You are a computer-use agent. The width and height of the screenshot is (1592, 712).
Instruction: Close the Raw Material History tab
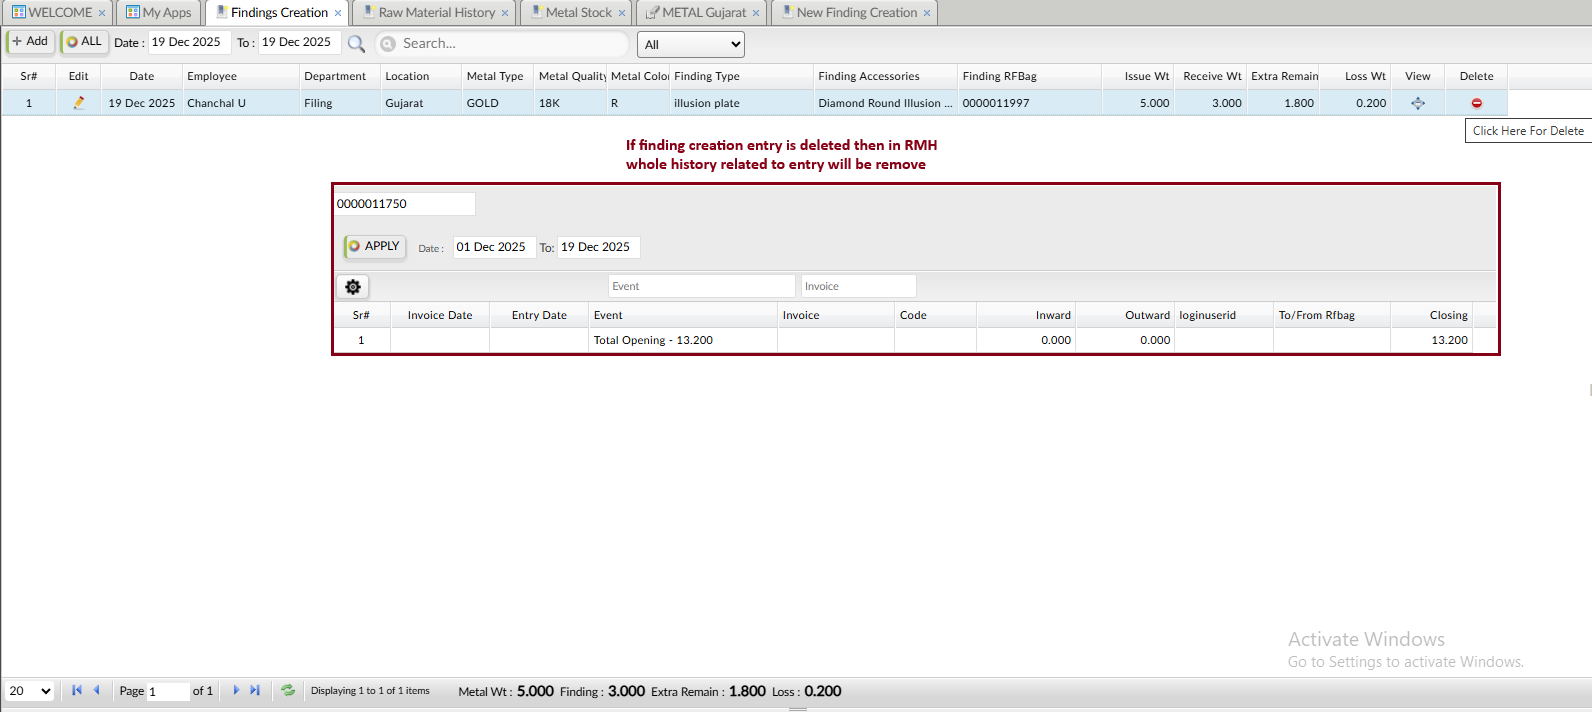click(x=505, y=13)
